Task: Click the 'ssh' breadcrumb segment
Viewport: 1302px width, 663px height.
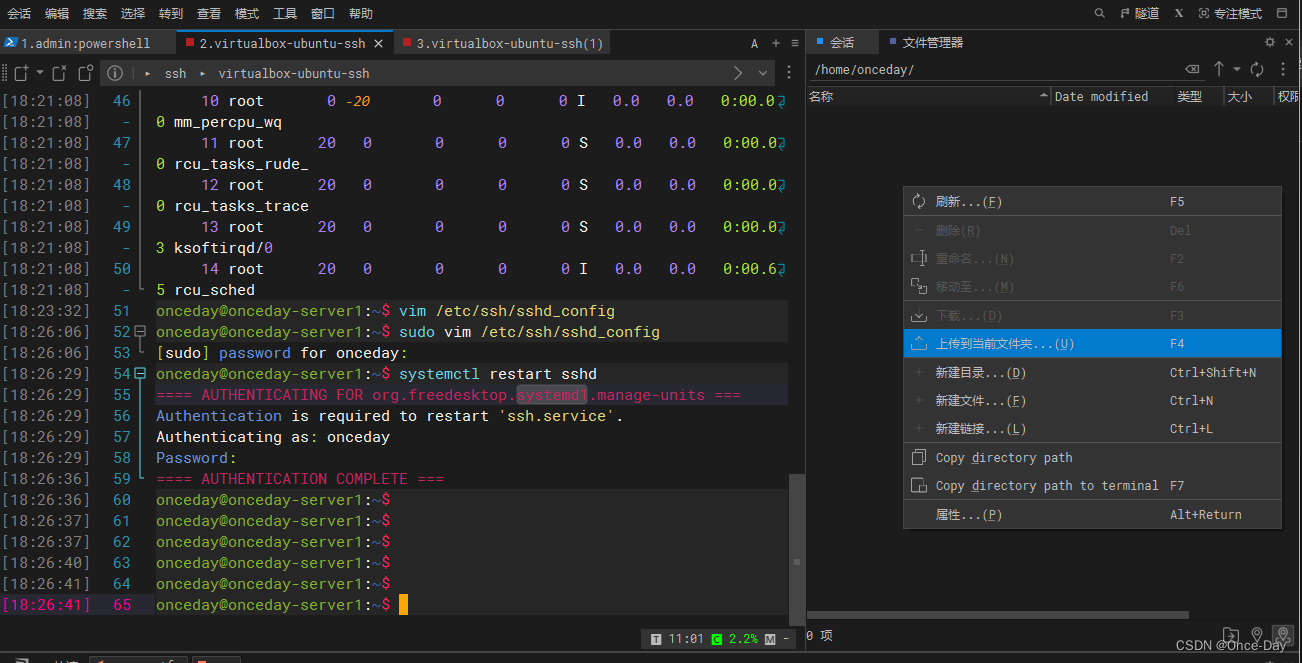Action: coord(176,74)
